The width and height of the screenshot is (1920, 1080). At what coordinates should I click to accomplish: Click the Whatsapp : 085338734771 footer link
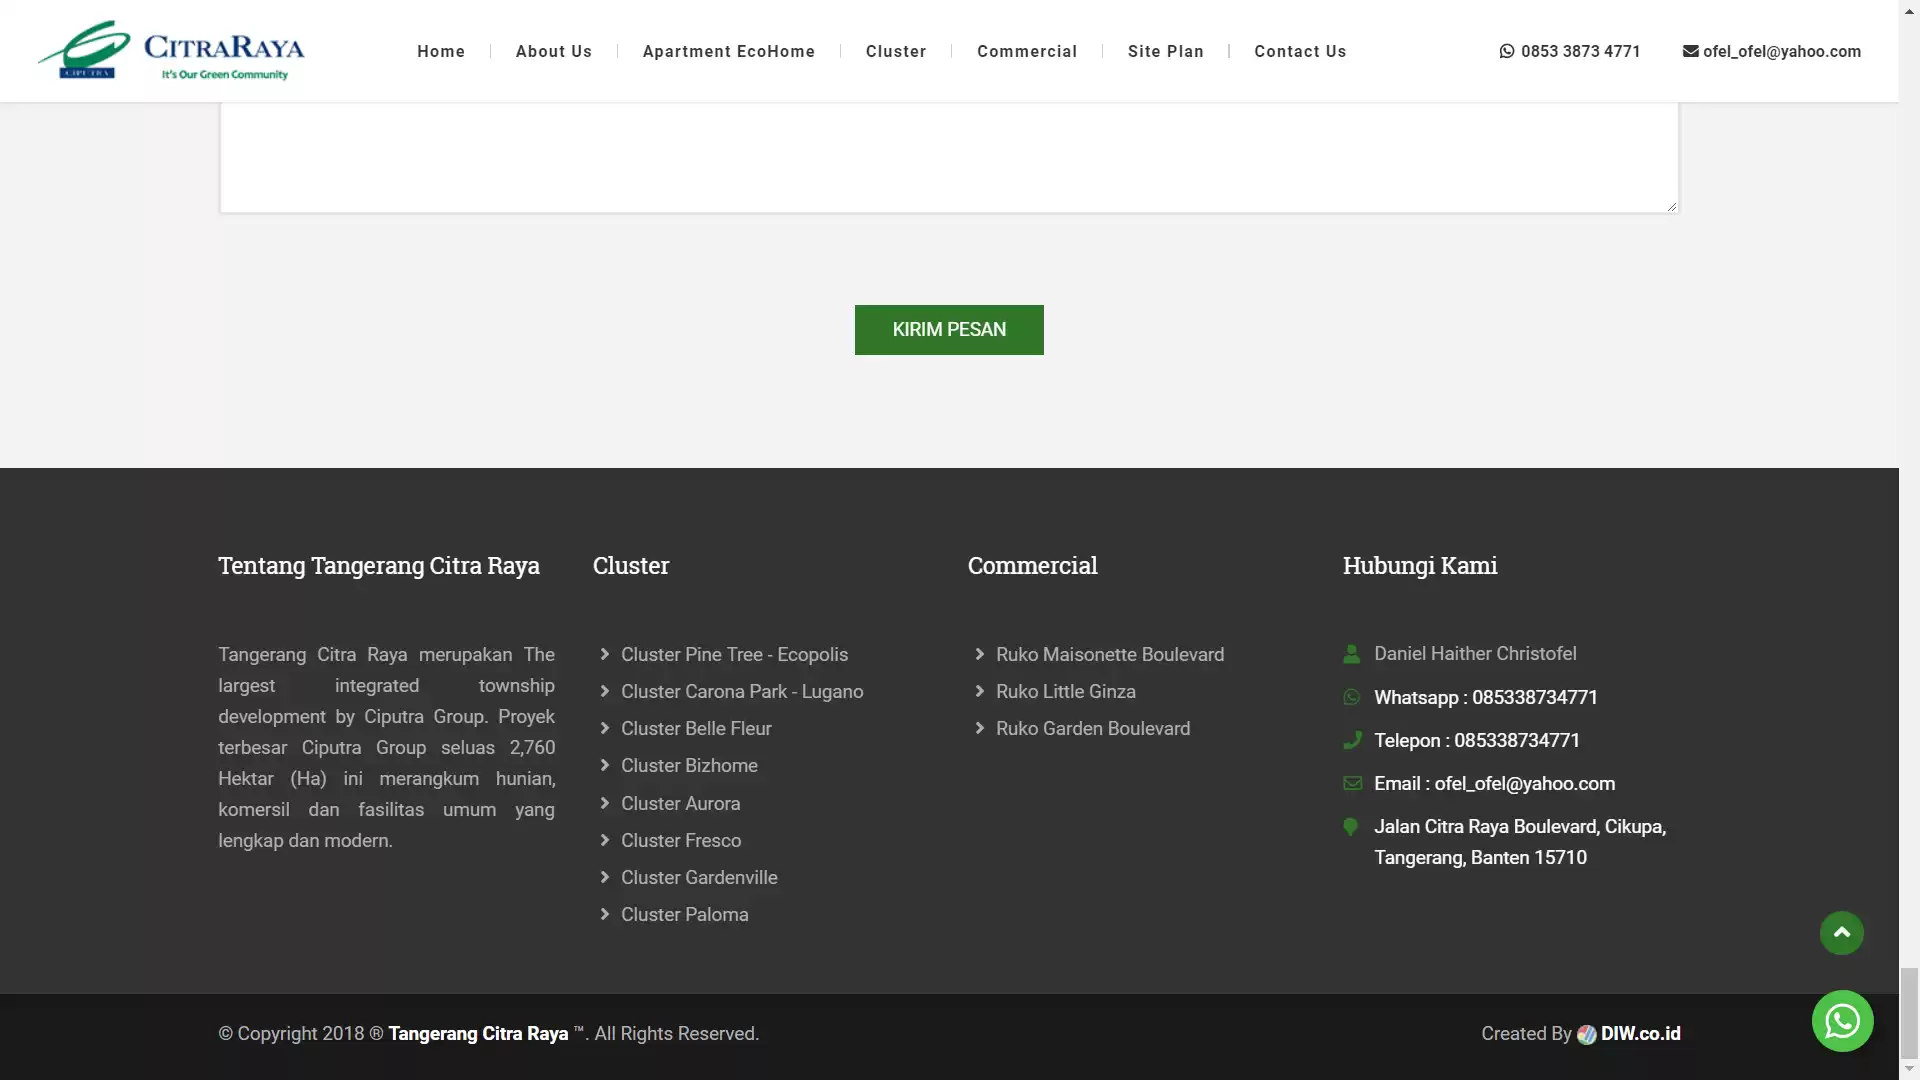[1486, 697]
